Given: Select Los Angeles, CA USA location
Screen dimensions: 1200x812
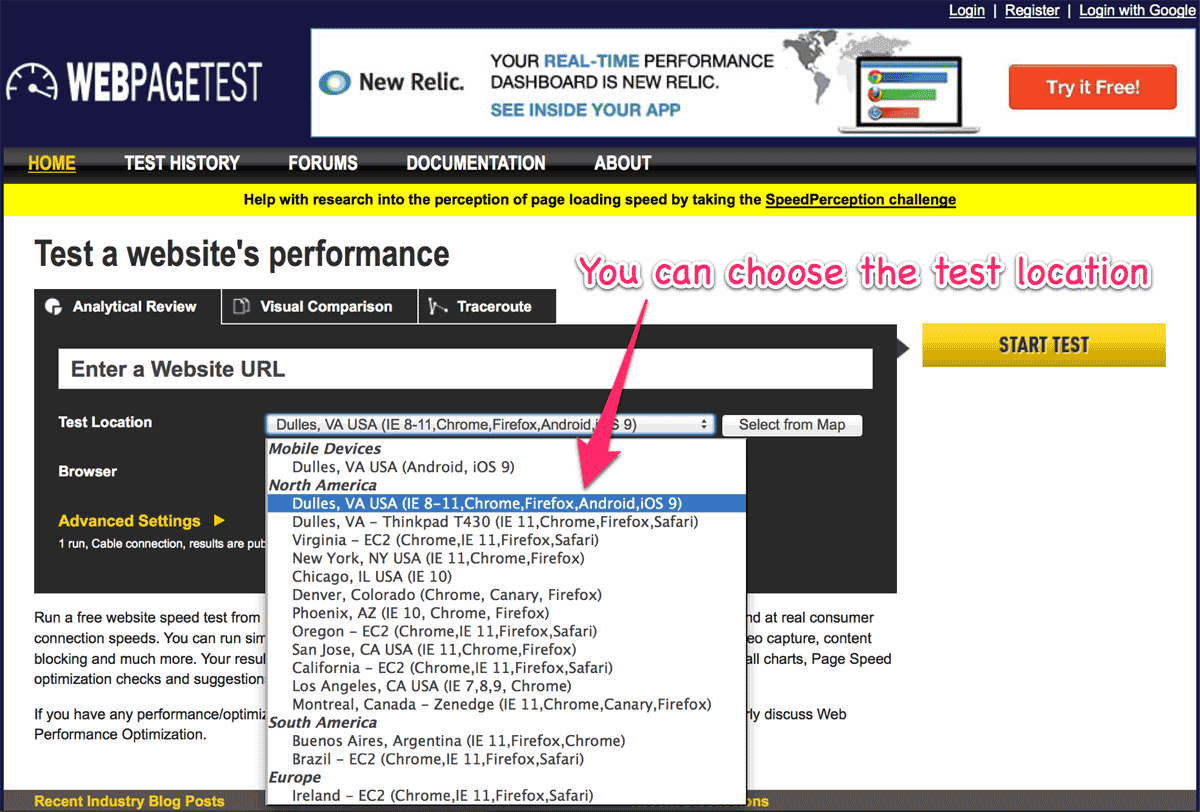Looking at the screenshot, I should point(506,687).
